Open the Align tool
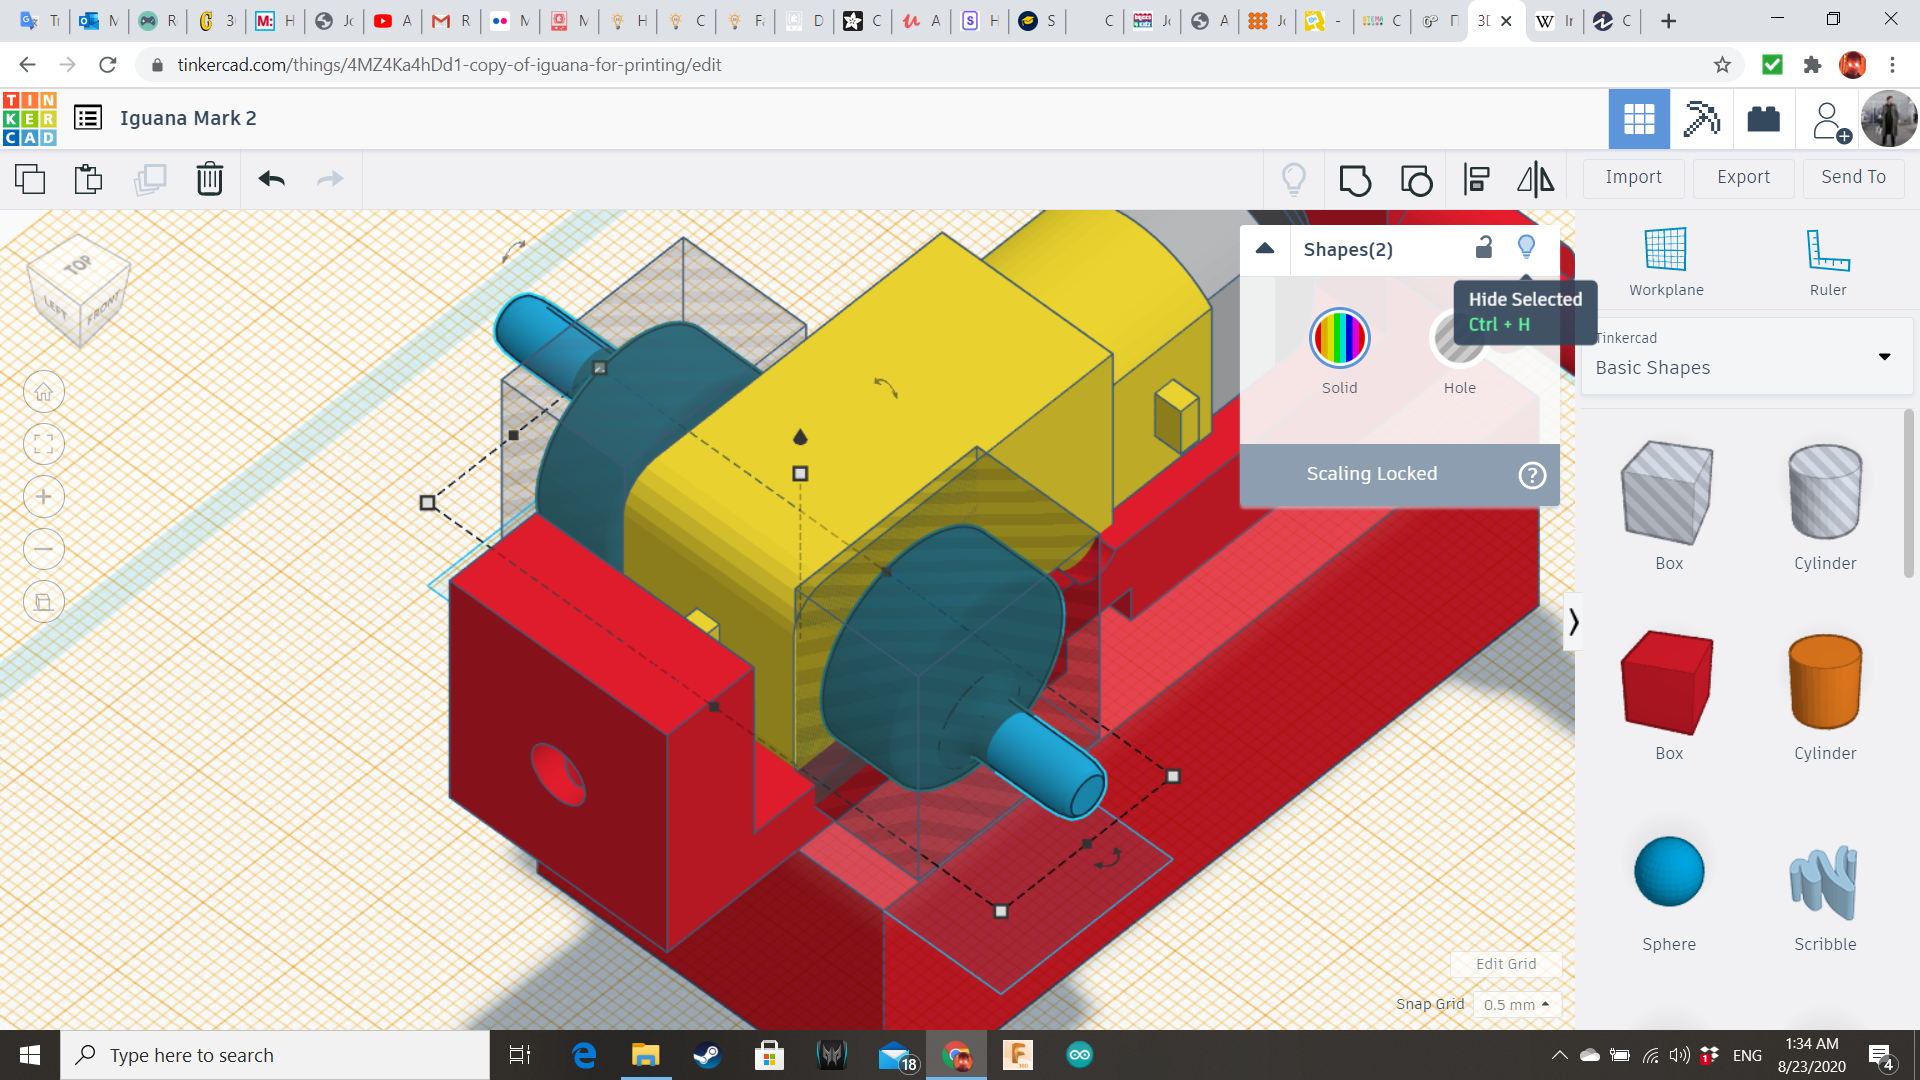1920x1080 pixels. pyautogui.click(x=1476, y=180)
